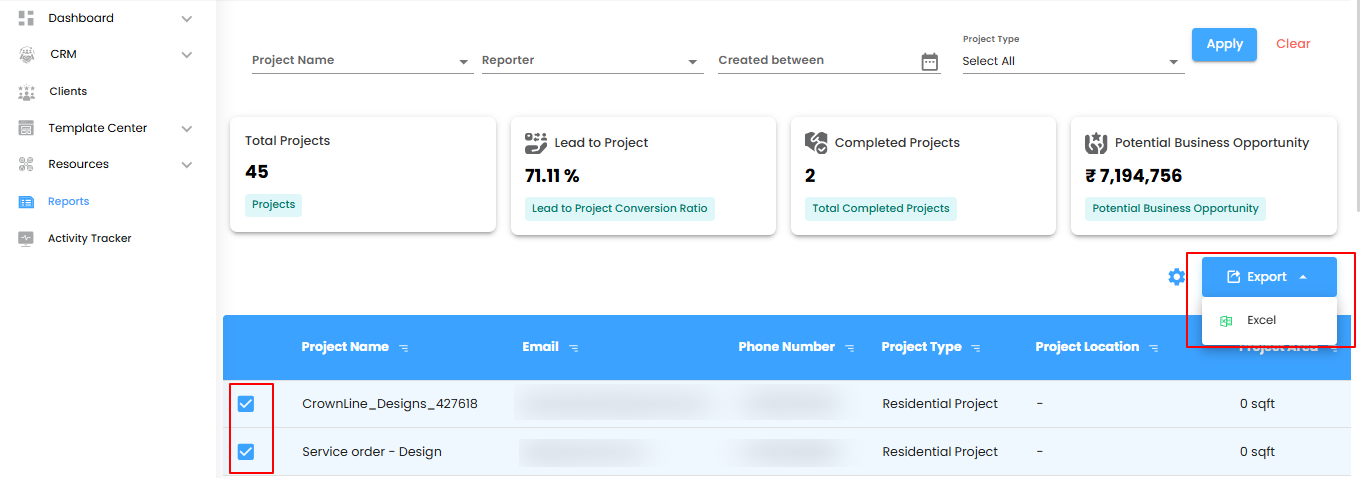Choose Excel from Export menu

coord(1269,321)
